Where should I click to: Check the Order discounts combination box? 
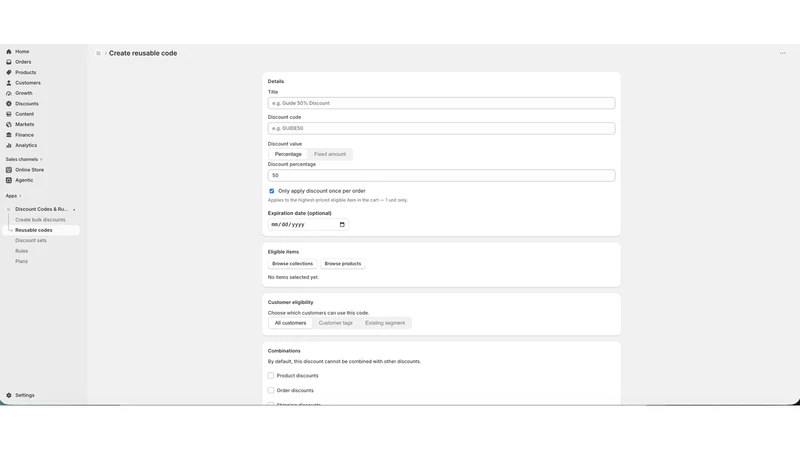click(x=271, y=390)
